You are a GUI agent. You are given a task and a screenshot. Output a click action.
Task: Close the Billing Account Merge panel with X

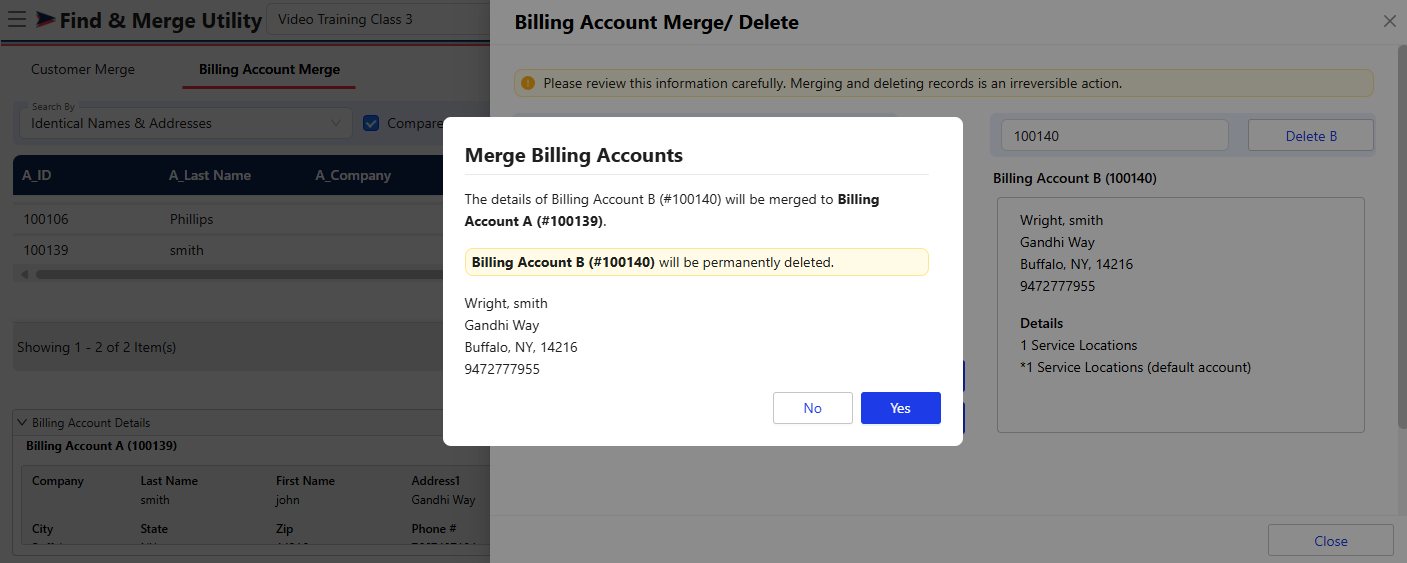(1389, 21)
